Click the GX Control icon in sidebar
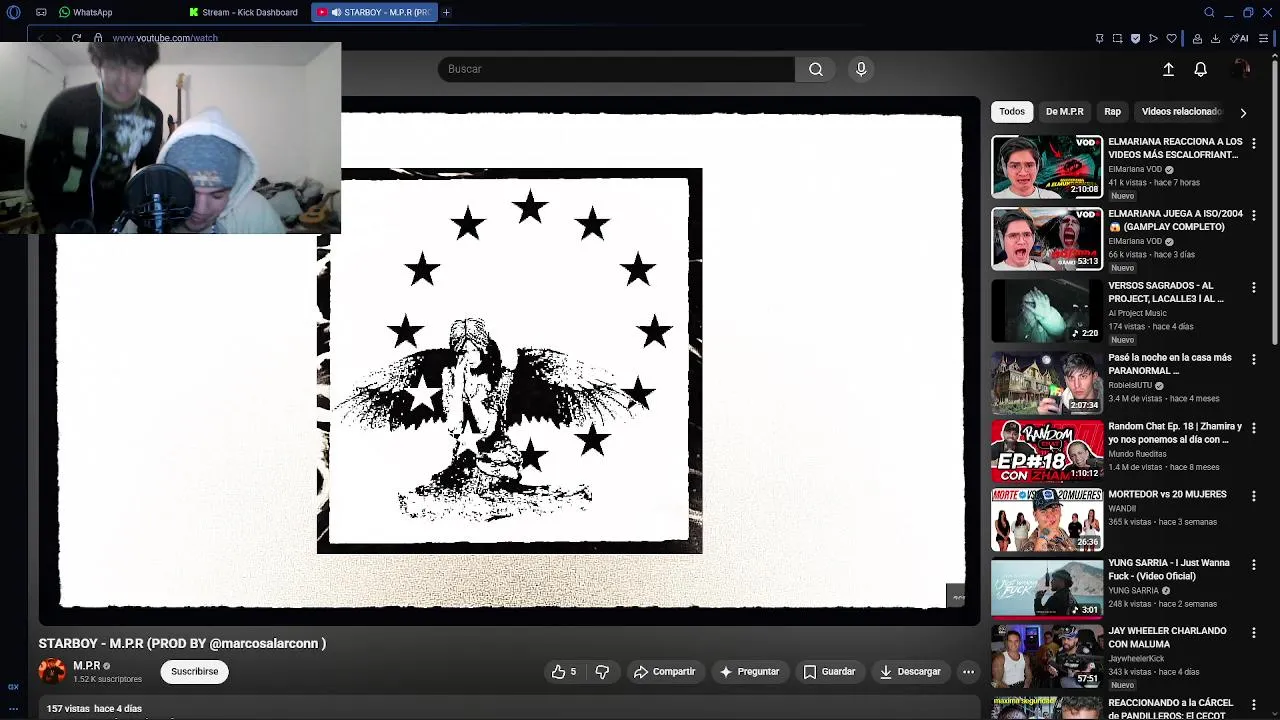 click(13, 687)
